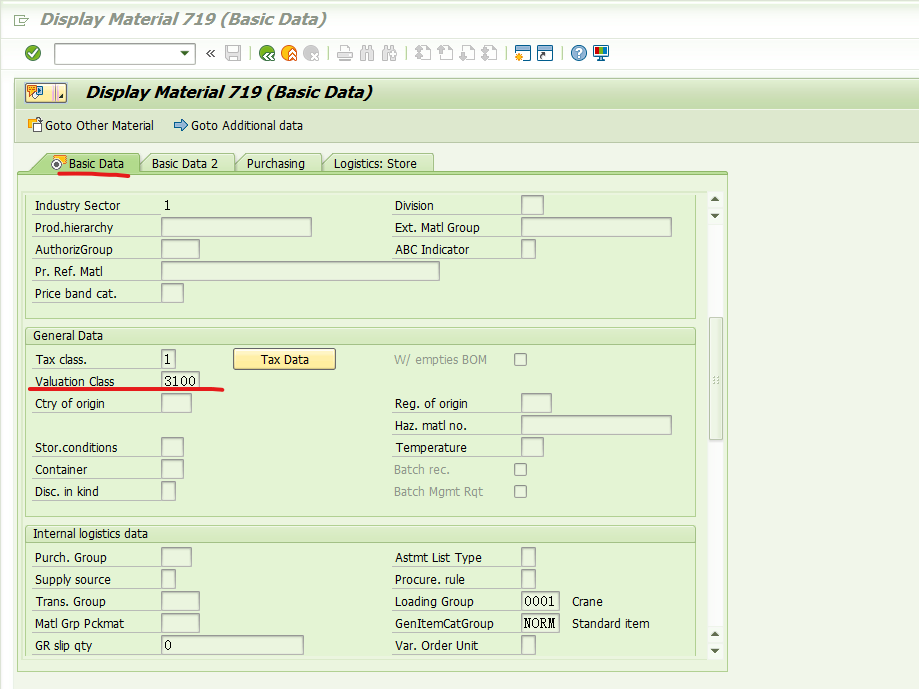Image resolution: width=919 pixels, height=689 pixels.
Task: Click the AuthorizGroup field
Action: pyautogui.click(x=181, y=249)
